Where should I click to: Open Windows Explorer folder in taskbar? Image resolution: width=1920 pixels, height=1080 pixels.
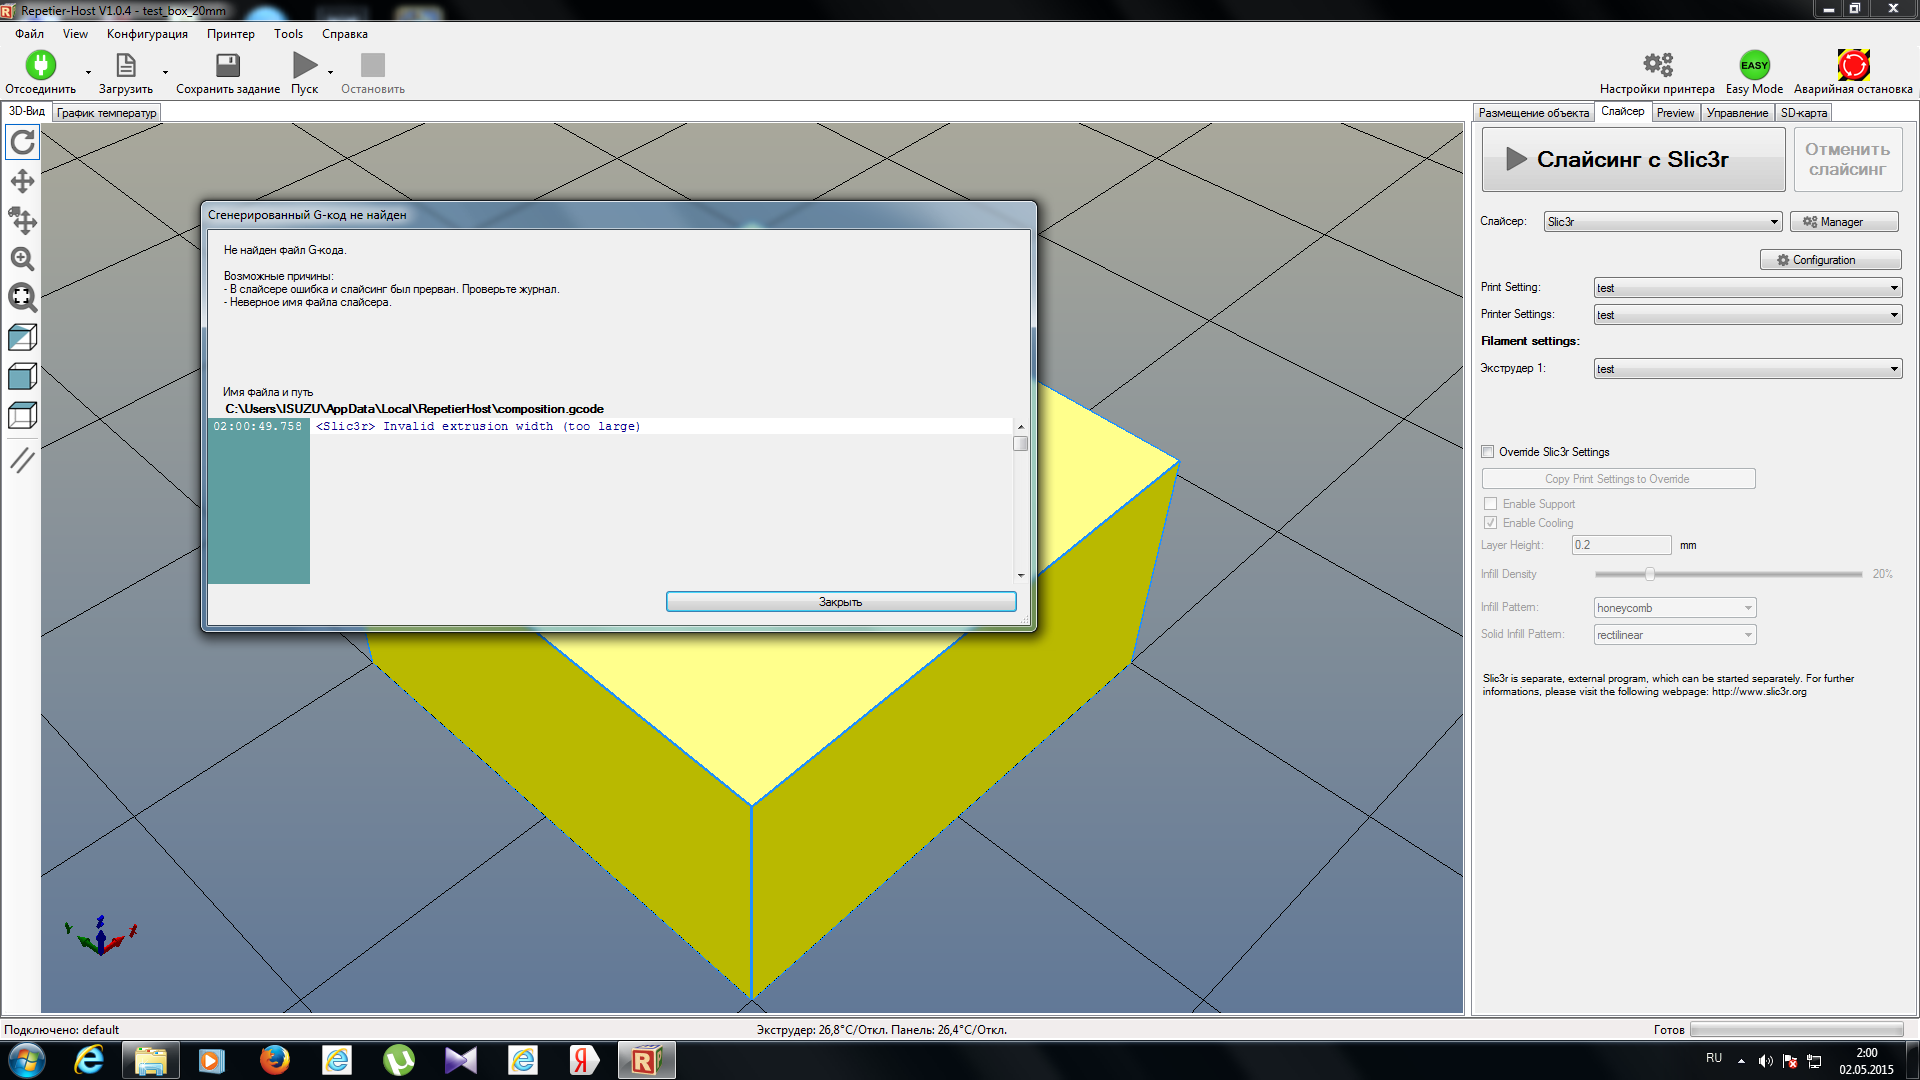pos(150,1060)
